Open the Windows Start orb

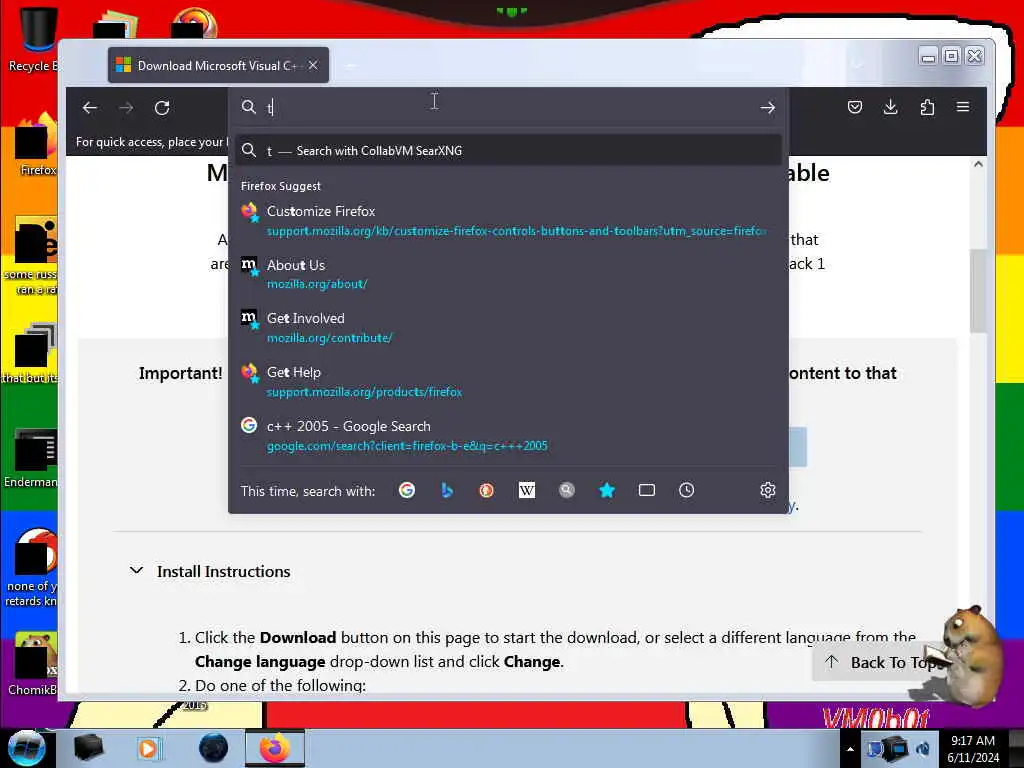coord(26,748)
